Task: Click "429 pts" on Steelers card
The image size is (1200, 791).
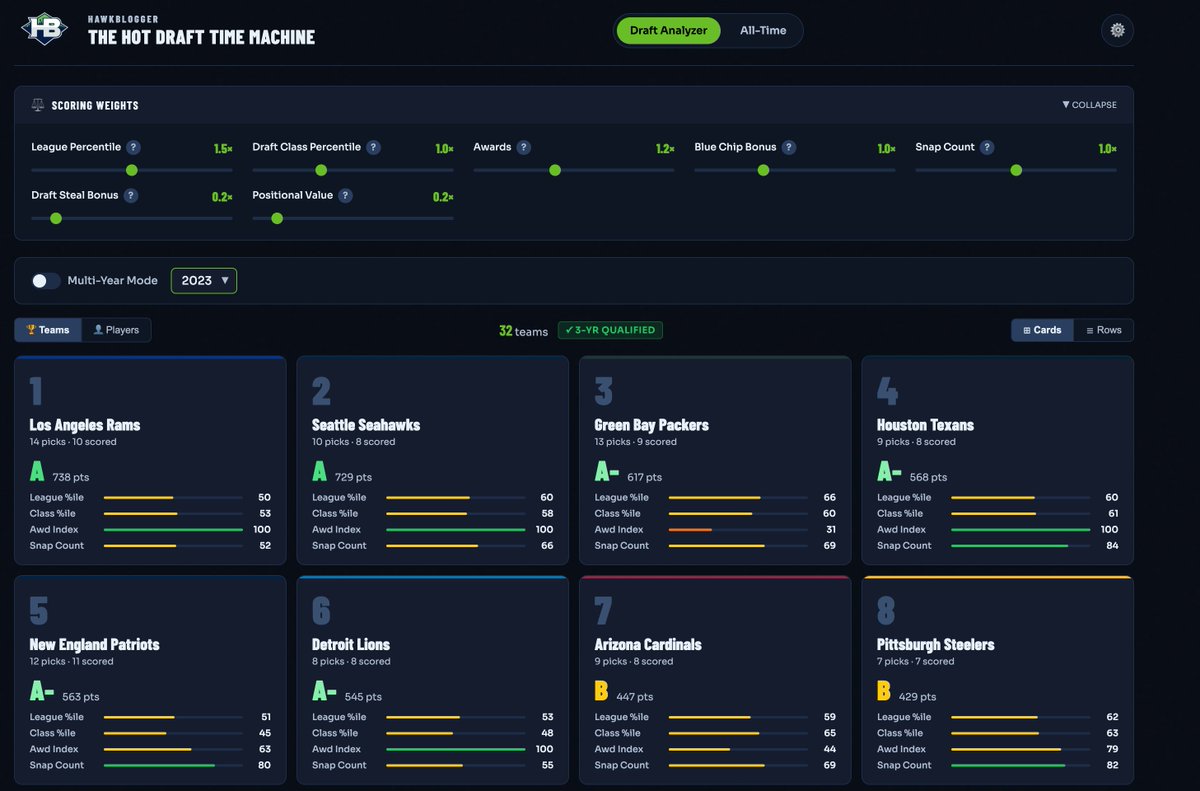Action: (x=917, y=697)
